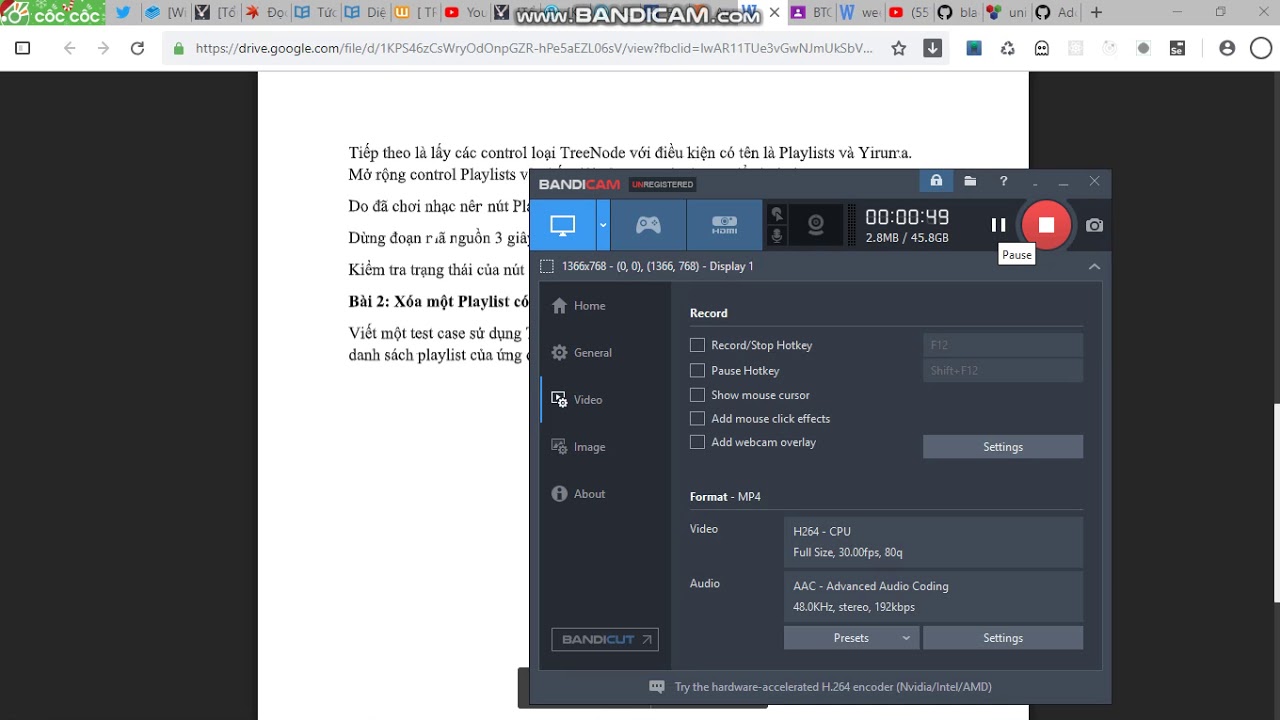Click the browser download arrow icon
The height and width of the screenshot is (720, 1280).
932,48
